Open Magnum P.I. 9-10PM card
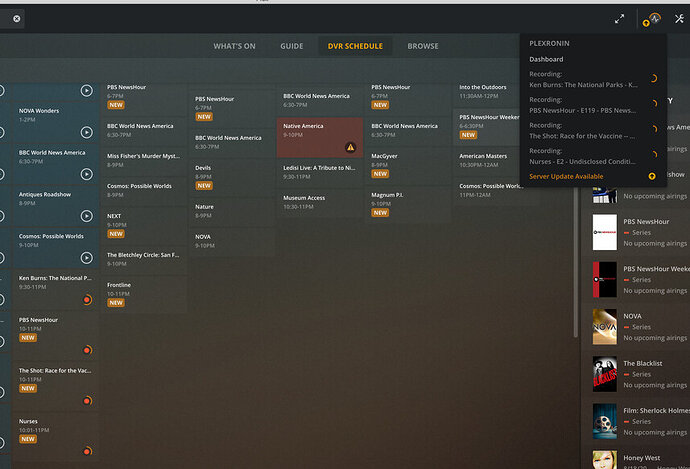The width and height of the screenshot is (690, 469). pyautogui.click(x=408, y=204)
